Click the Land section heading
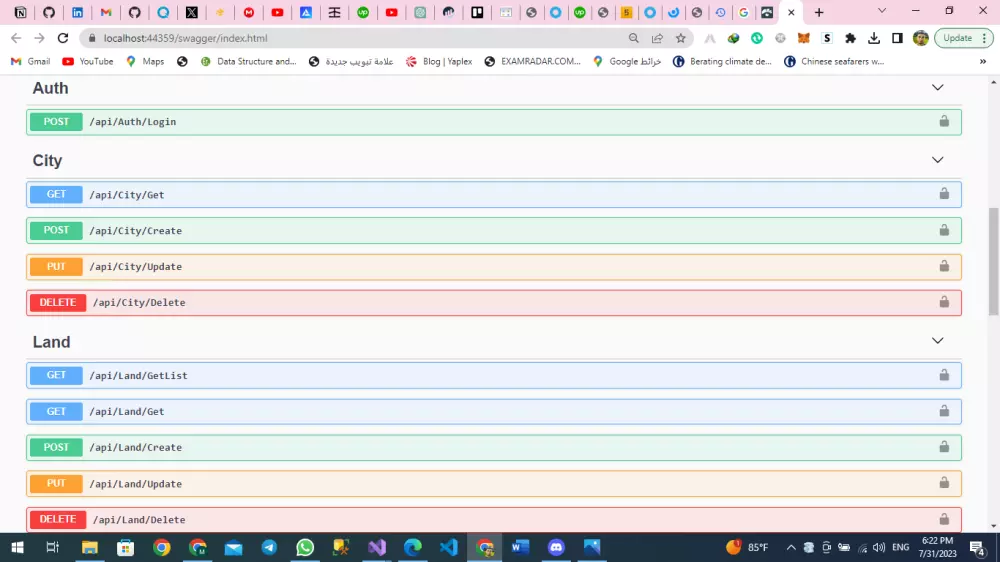Image resolution: width=1000 pixels, height=562 pixels. (x=51, y=342)
